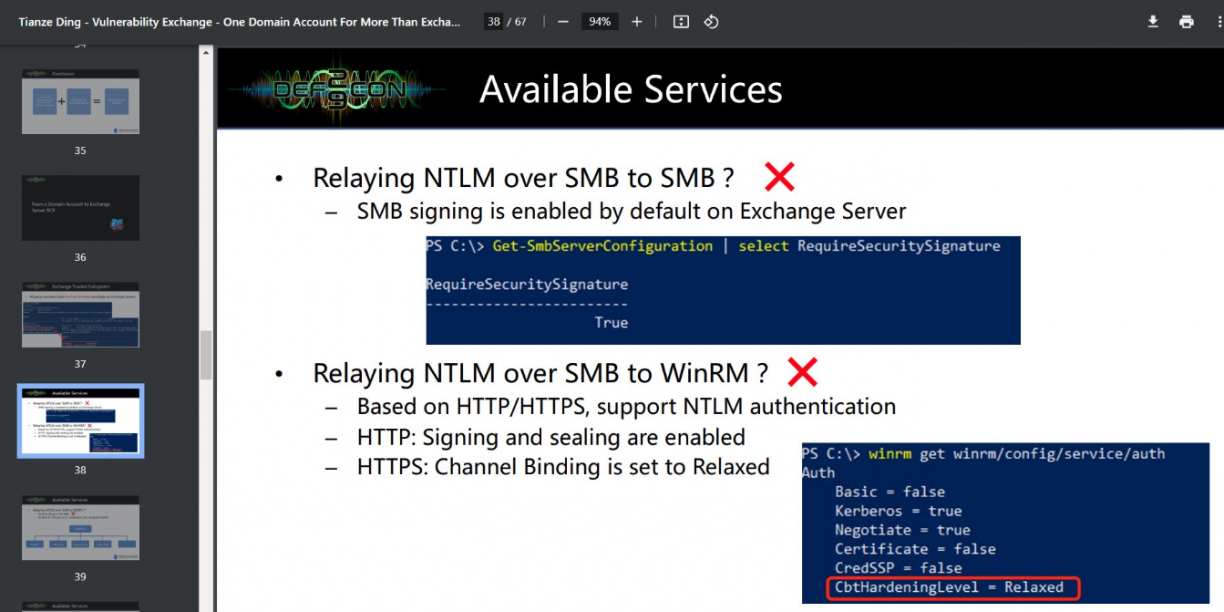This screenshot has height=612, width=1224.
Task: Click the Get-SmbServerConfiguration PowerShell screenshot
Action: pos(722,290)
